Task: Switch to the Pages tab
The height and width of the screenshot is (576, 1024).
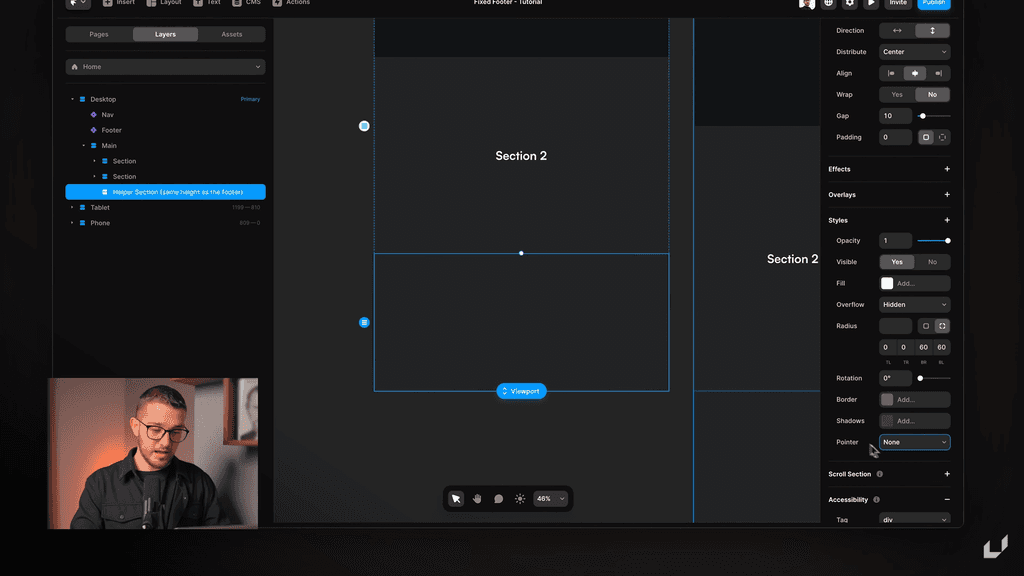Action: point(98,33)
